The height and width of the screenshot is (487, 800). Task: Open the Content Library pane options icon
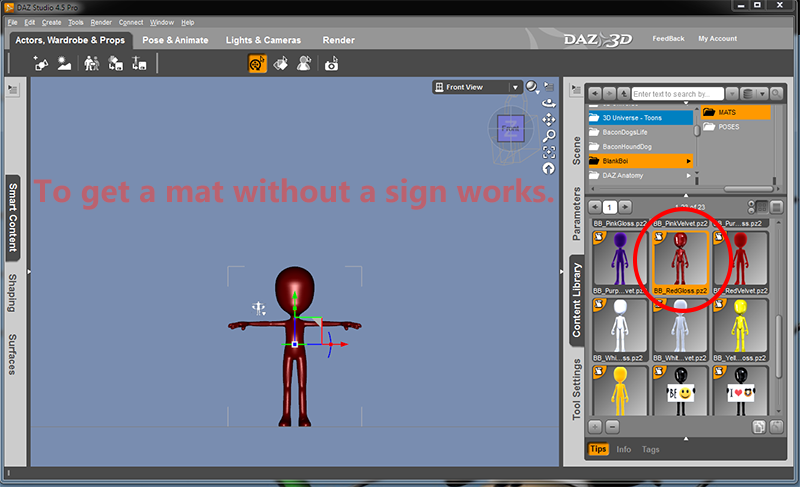click(x=576, y=90)
